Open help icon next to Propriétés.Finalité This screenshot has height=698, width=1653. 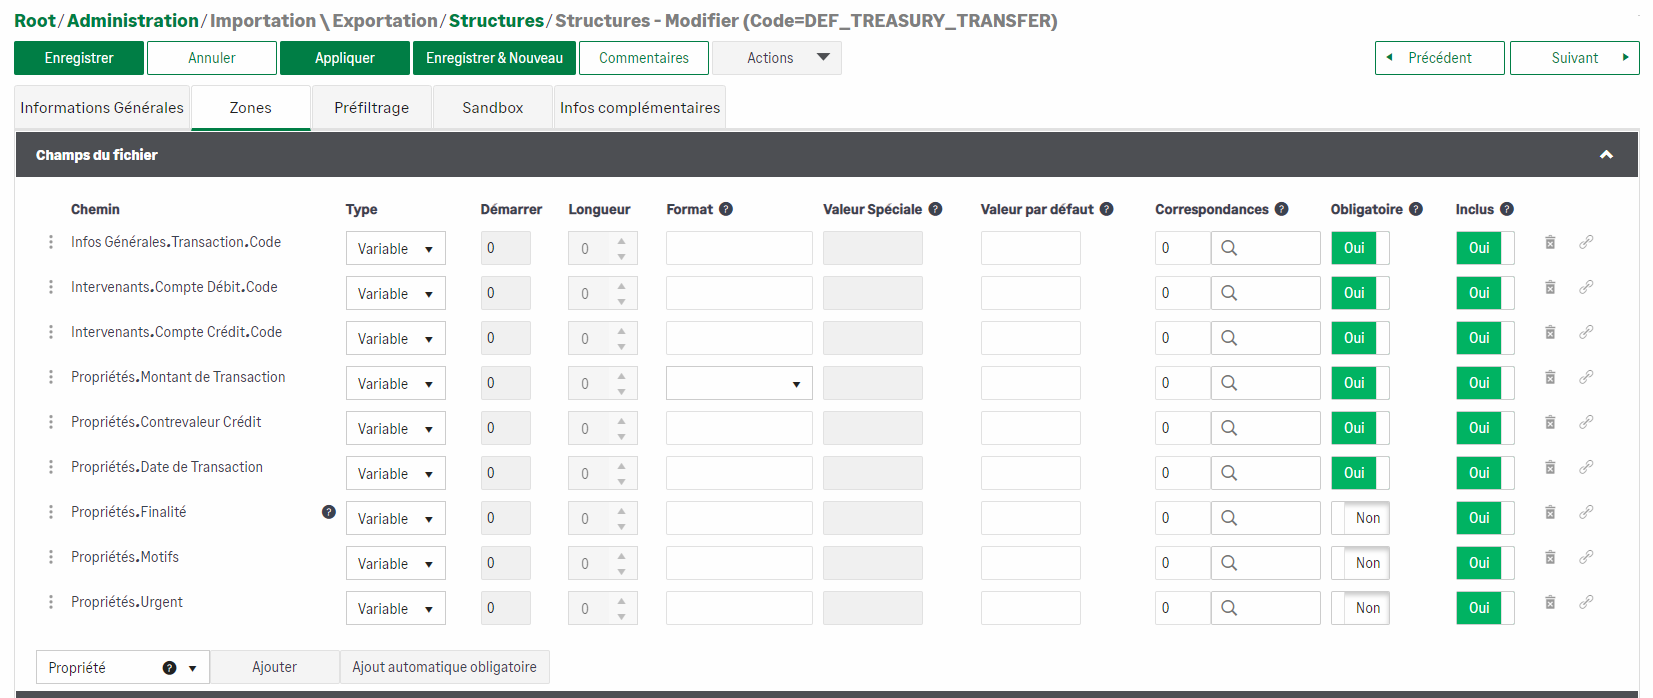pos(329,512)
